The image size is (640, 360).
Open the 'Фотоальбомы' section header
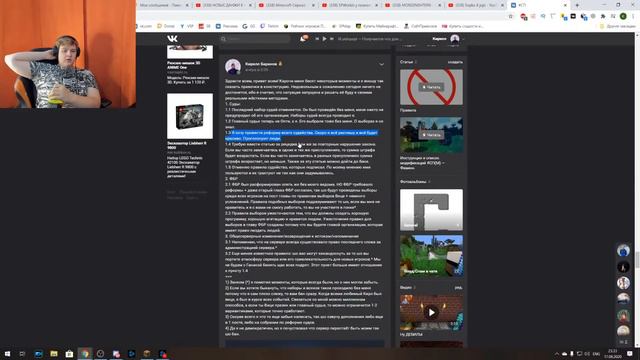tap(413, 182)
